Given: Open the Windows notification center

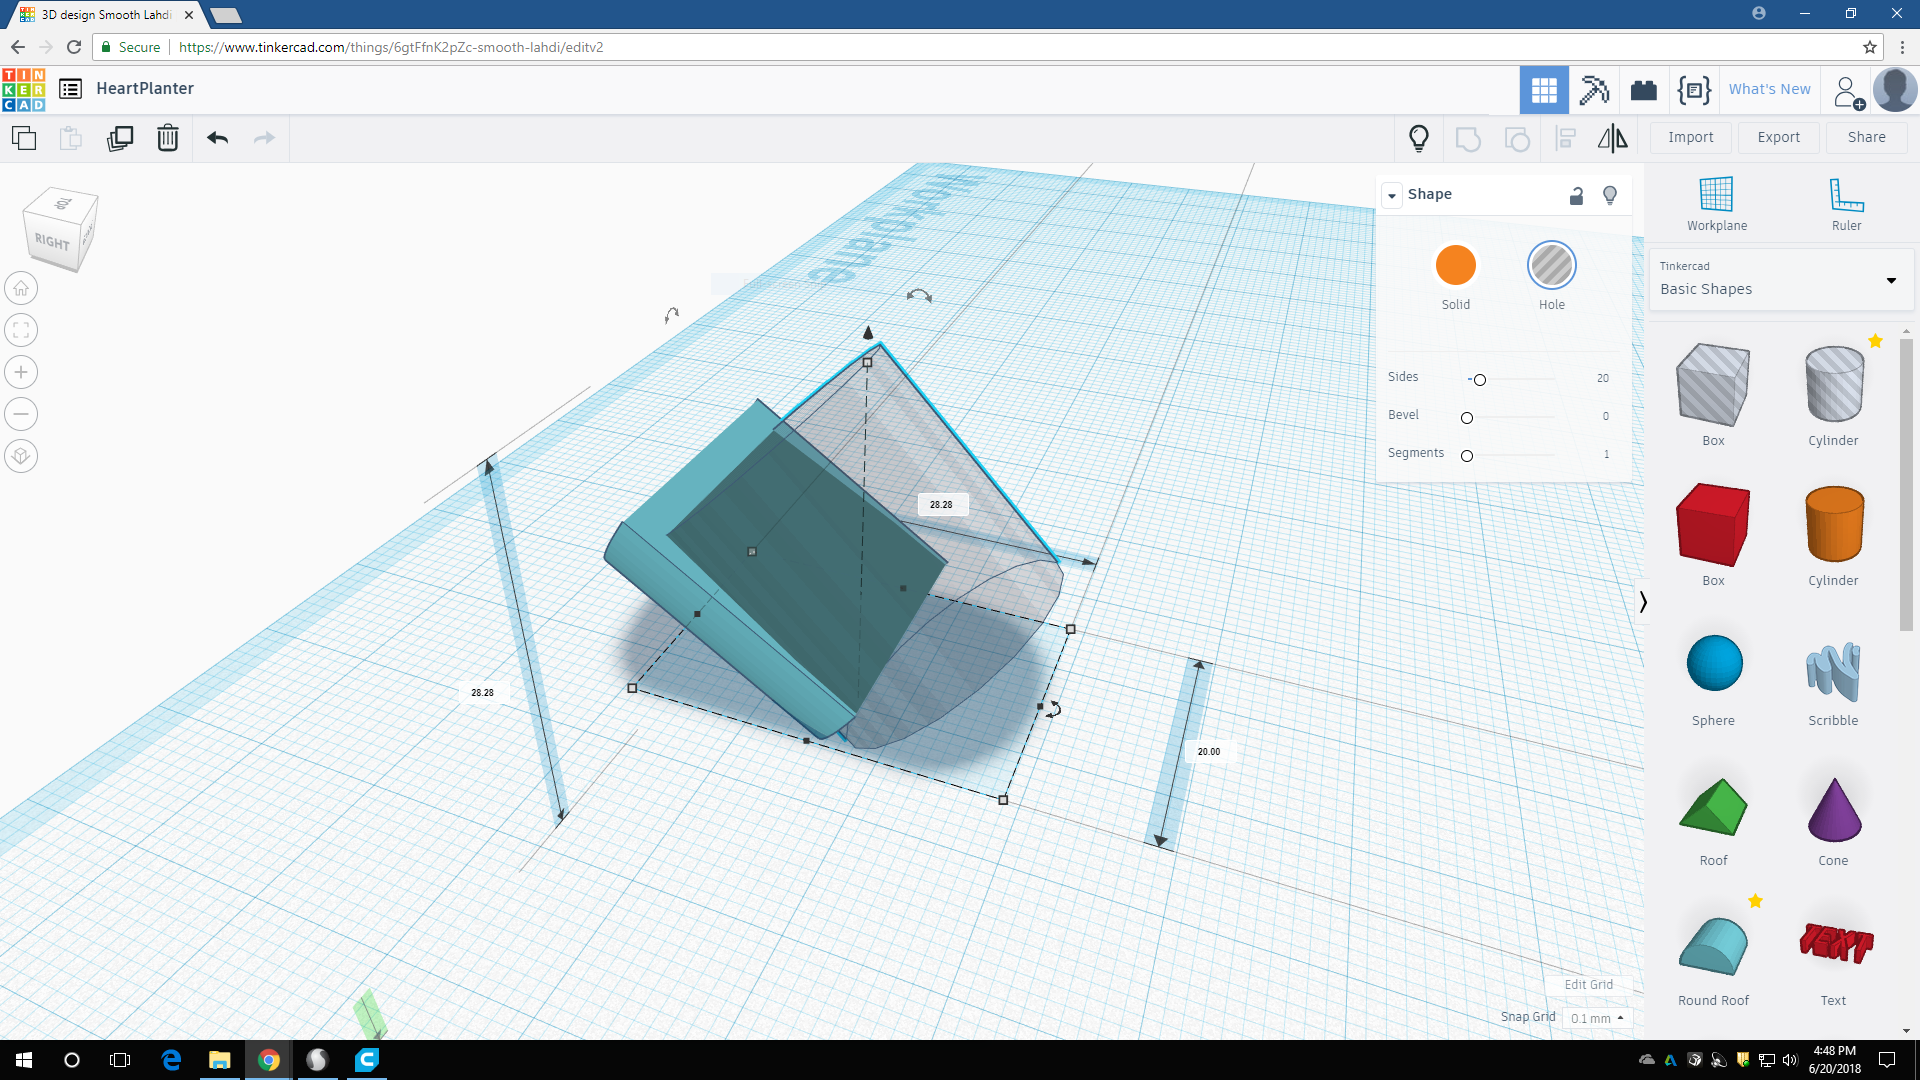Looking at the screenshot, I should (x=1887, y=1060).
